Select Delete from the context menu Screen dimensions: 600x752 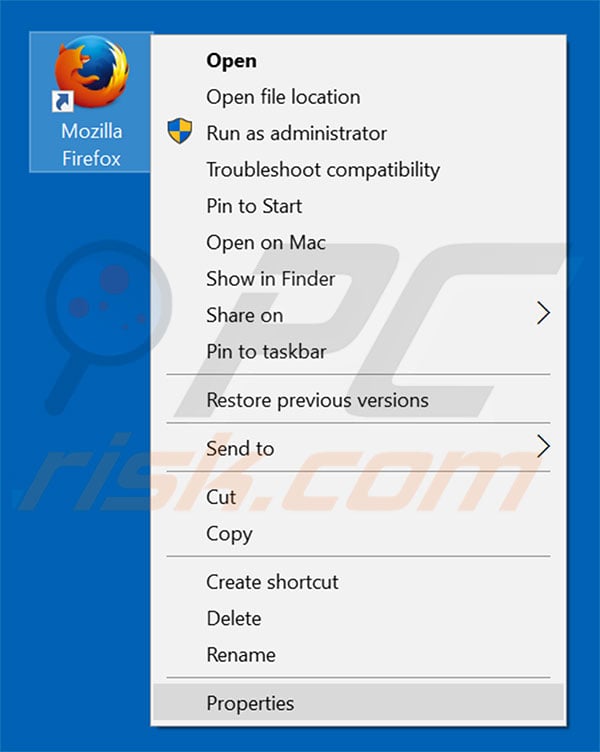[x=358, y=619]
